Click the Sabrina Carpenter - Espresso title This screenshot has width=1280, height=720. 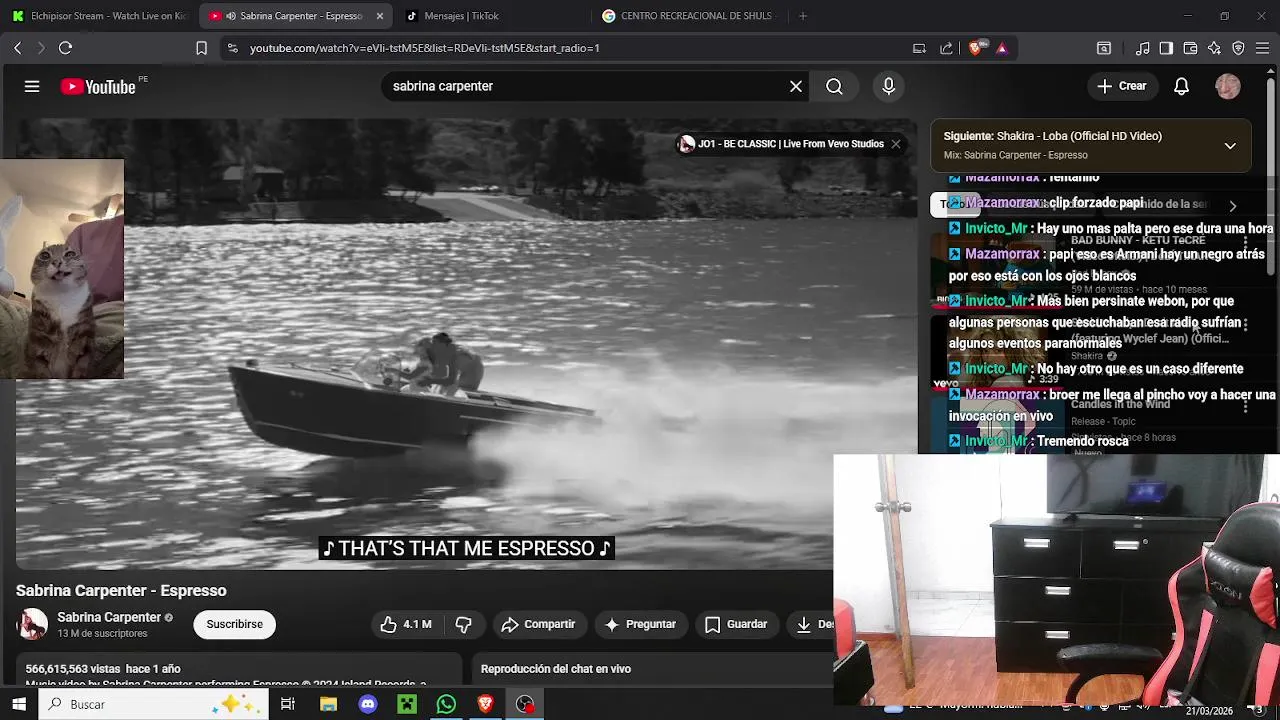pos(121,591)
